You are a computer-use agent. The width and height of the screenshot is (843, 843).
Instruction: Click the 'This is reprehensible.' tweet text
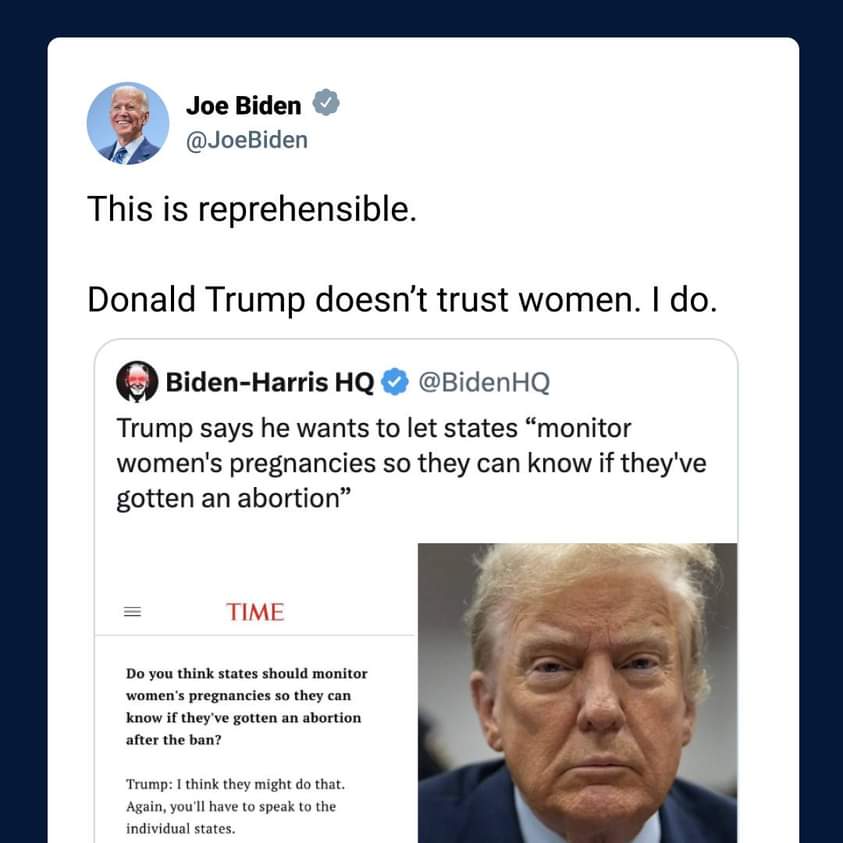pos(252,209)
